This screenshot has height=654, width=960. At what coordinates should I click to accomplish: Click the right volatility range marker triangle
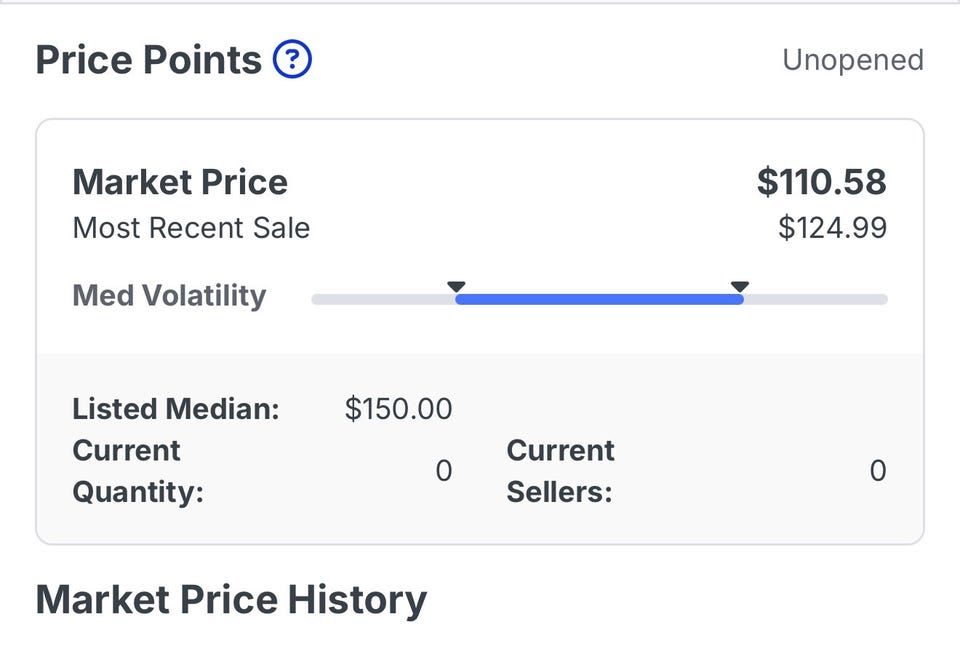pos(739,288)
